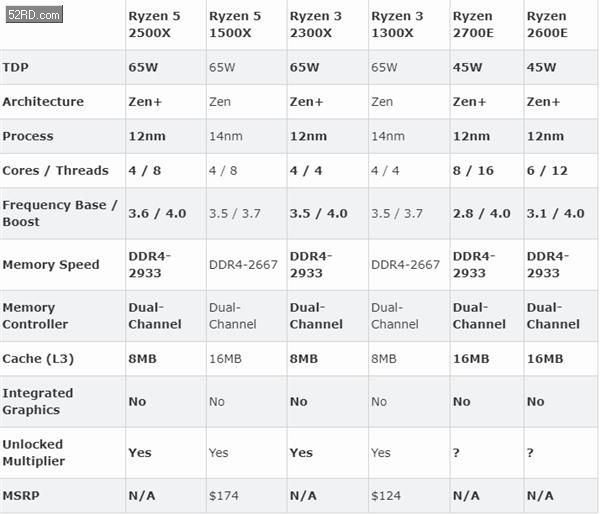
Task: Click the Ryzen 3 2300X column header
Action: click(x=316, y=24)
